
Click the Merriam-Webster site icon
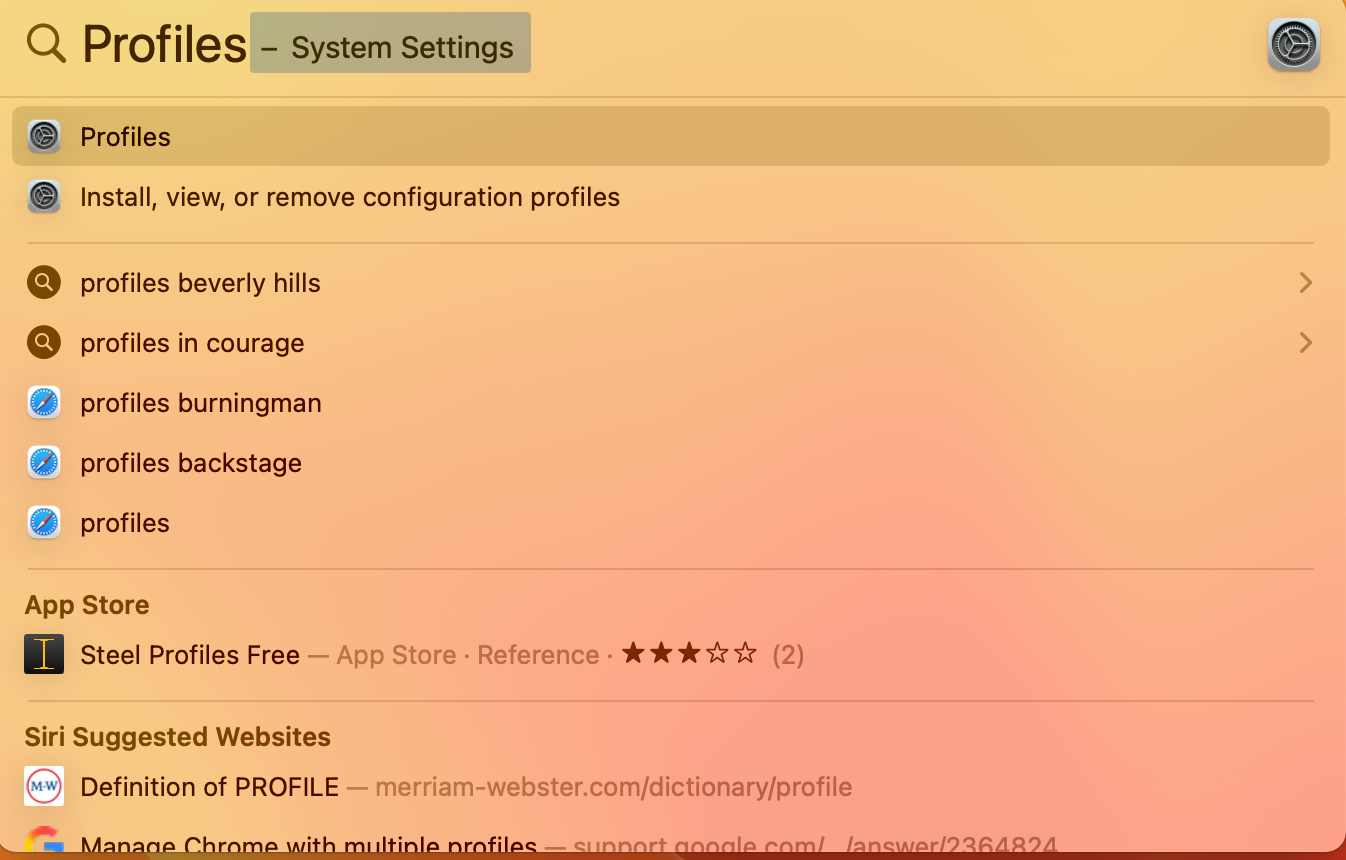coord(43,786)
